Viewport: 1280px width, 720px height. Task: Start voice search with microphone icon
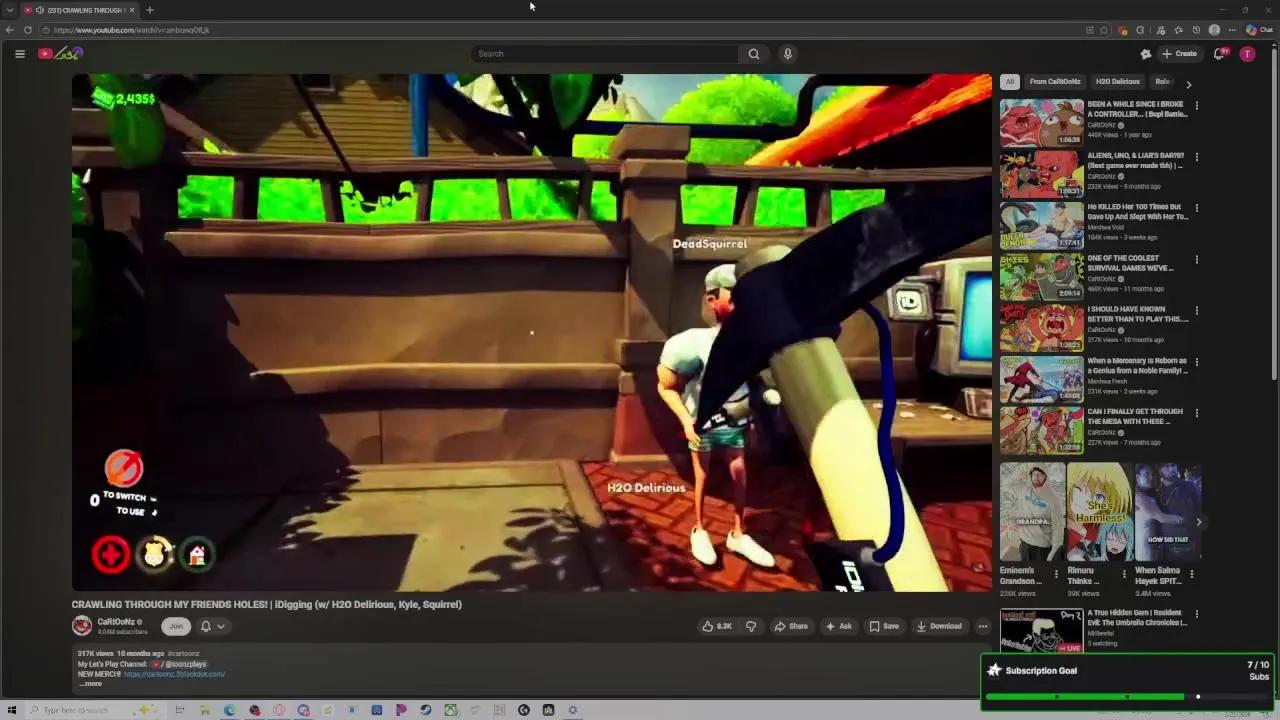[x=788, y=54]
